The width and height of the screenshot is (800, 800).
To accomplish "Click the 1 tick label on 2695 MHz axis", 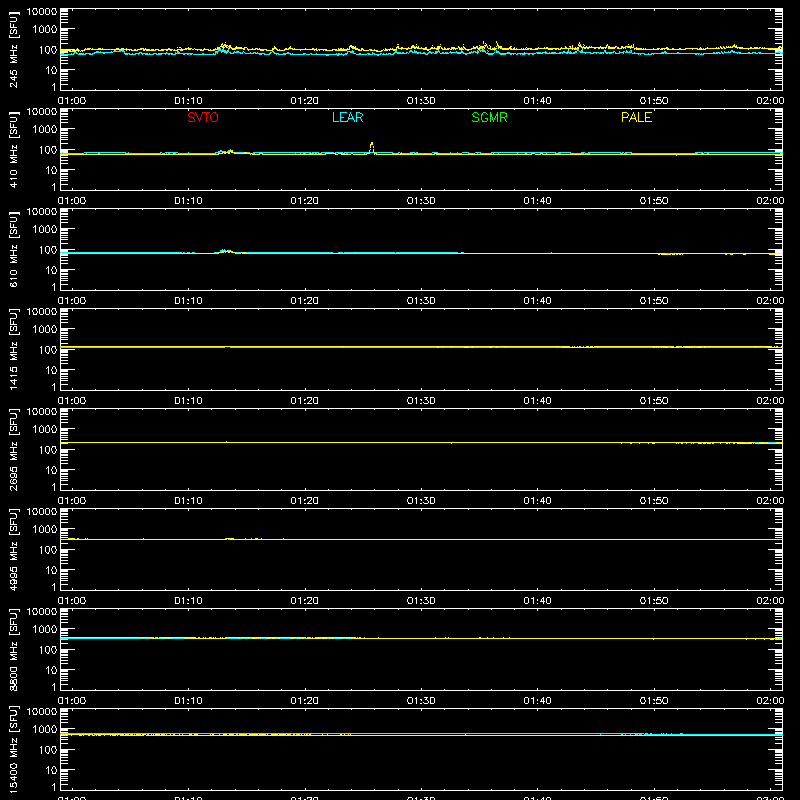I will click(x=54, y=487).
